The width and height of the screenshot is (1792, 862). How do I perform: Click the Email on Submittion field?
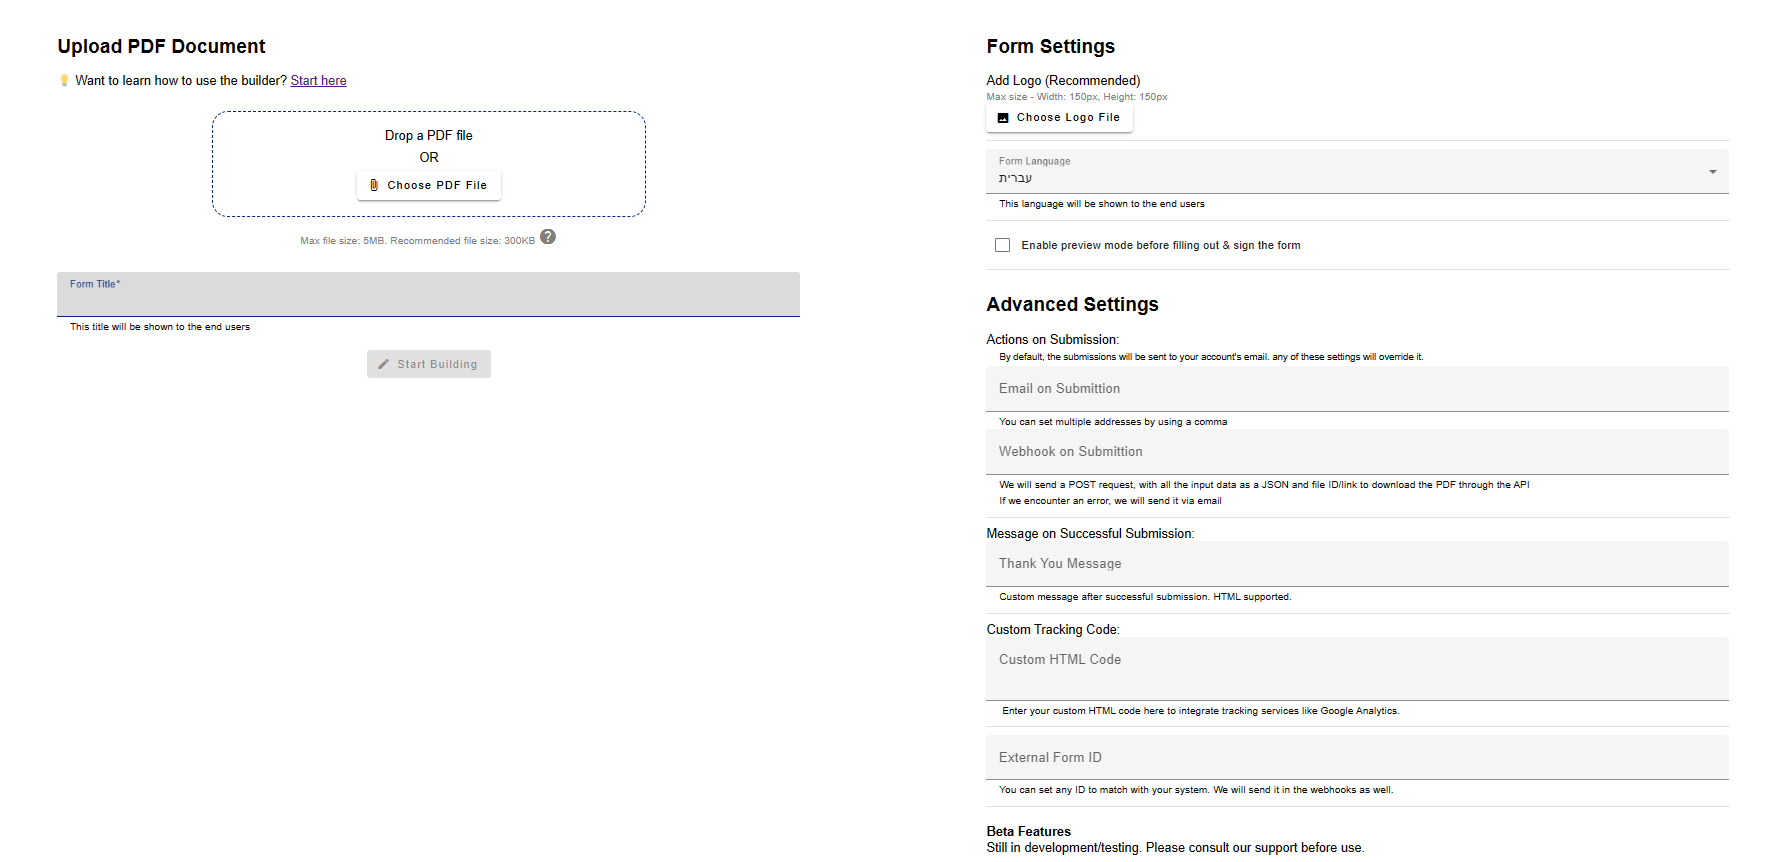click(x=1356, y=389)
